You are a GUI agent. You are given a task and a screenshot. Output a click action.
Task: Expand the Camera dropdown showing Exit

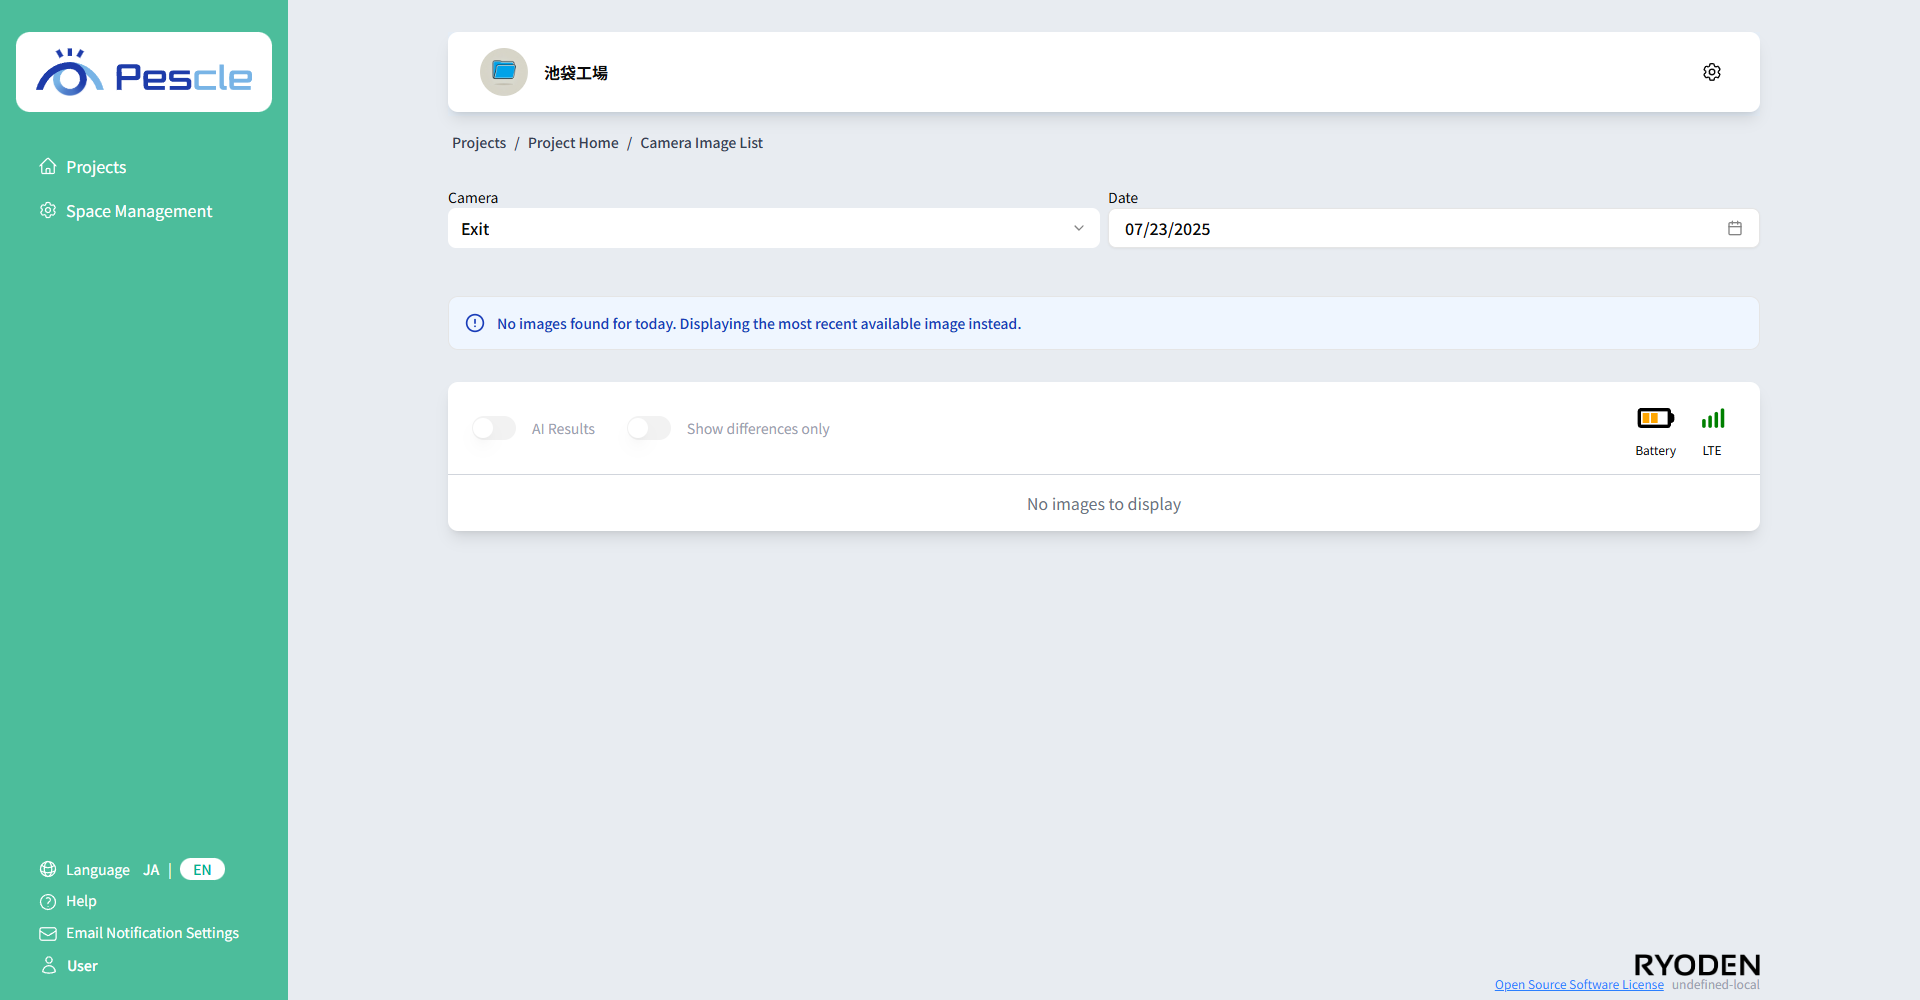[x=760, y=229]
